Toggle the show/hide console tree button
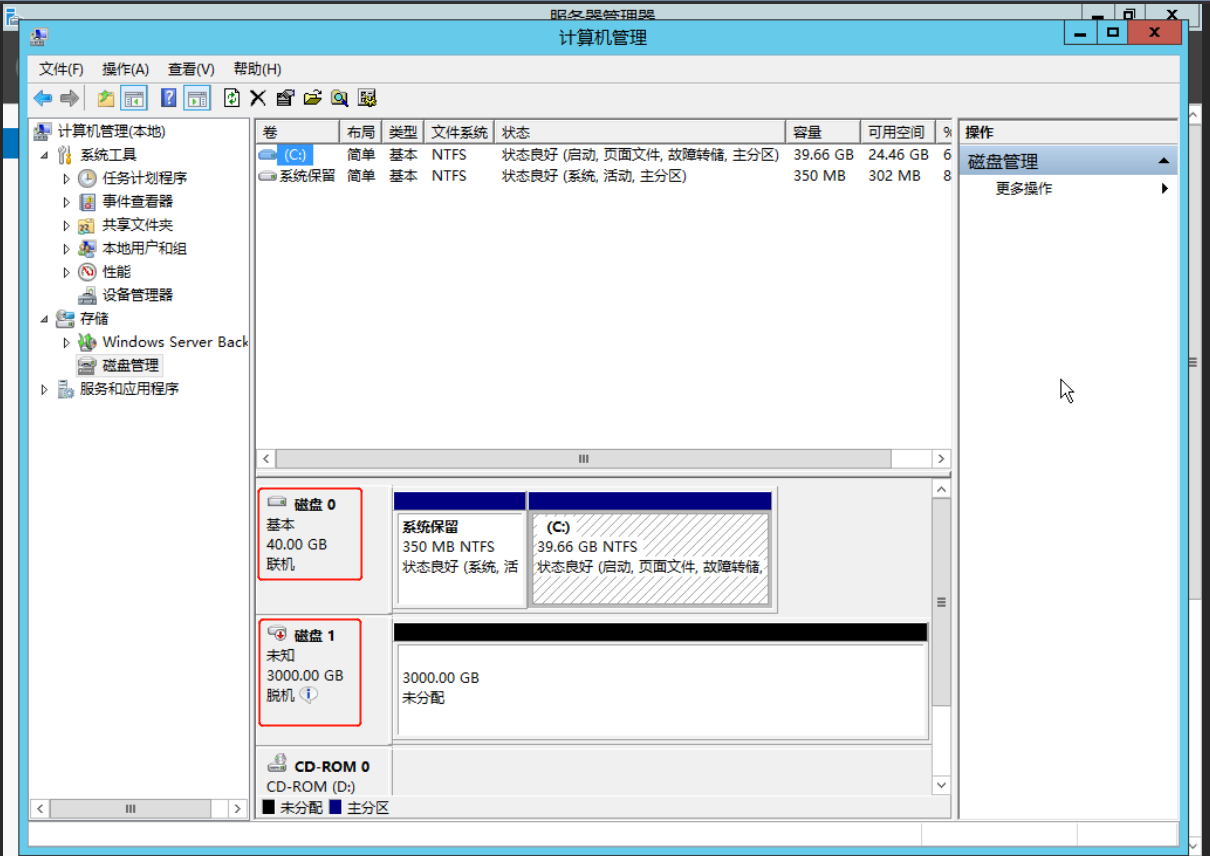 (134, 98)
